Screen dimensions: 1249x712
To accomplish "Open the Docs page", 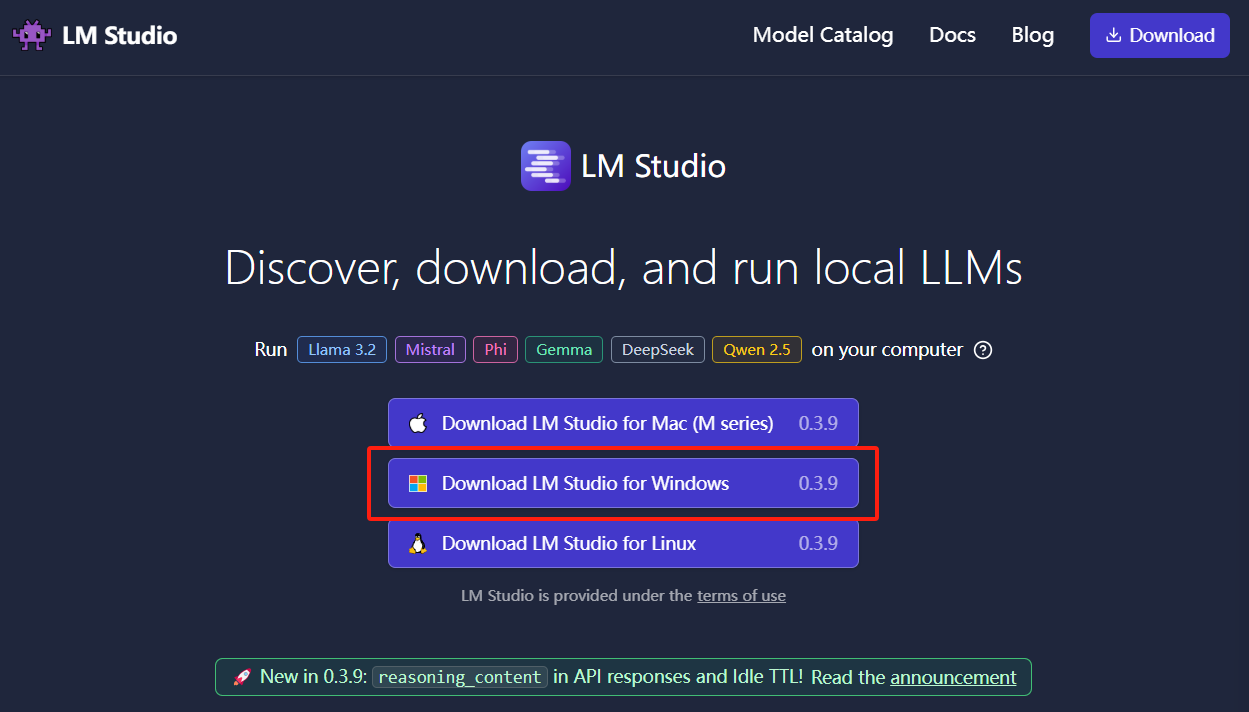I will [952, 35].
